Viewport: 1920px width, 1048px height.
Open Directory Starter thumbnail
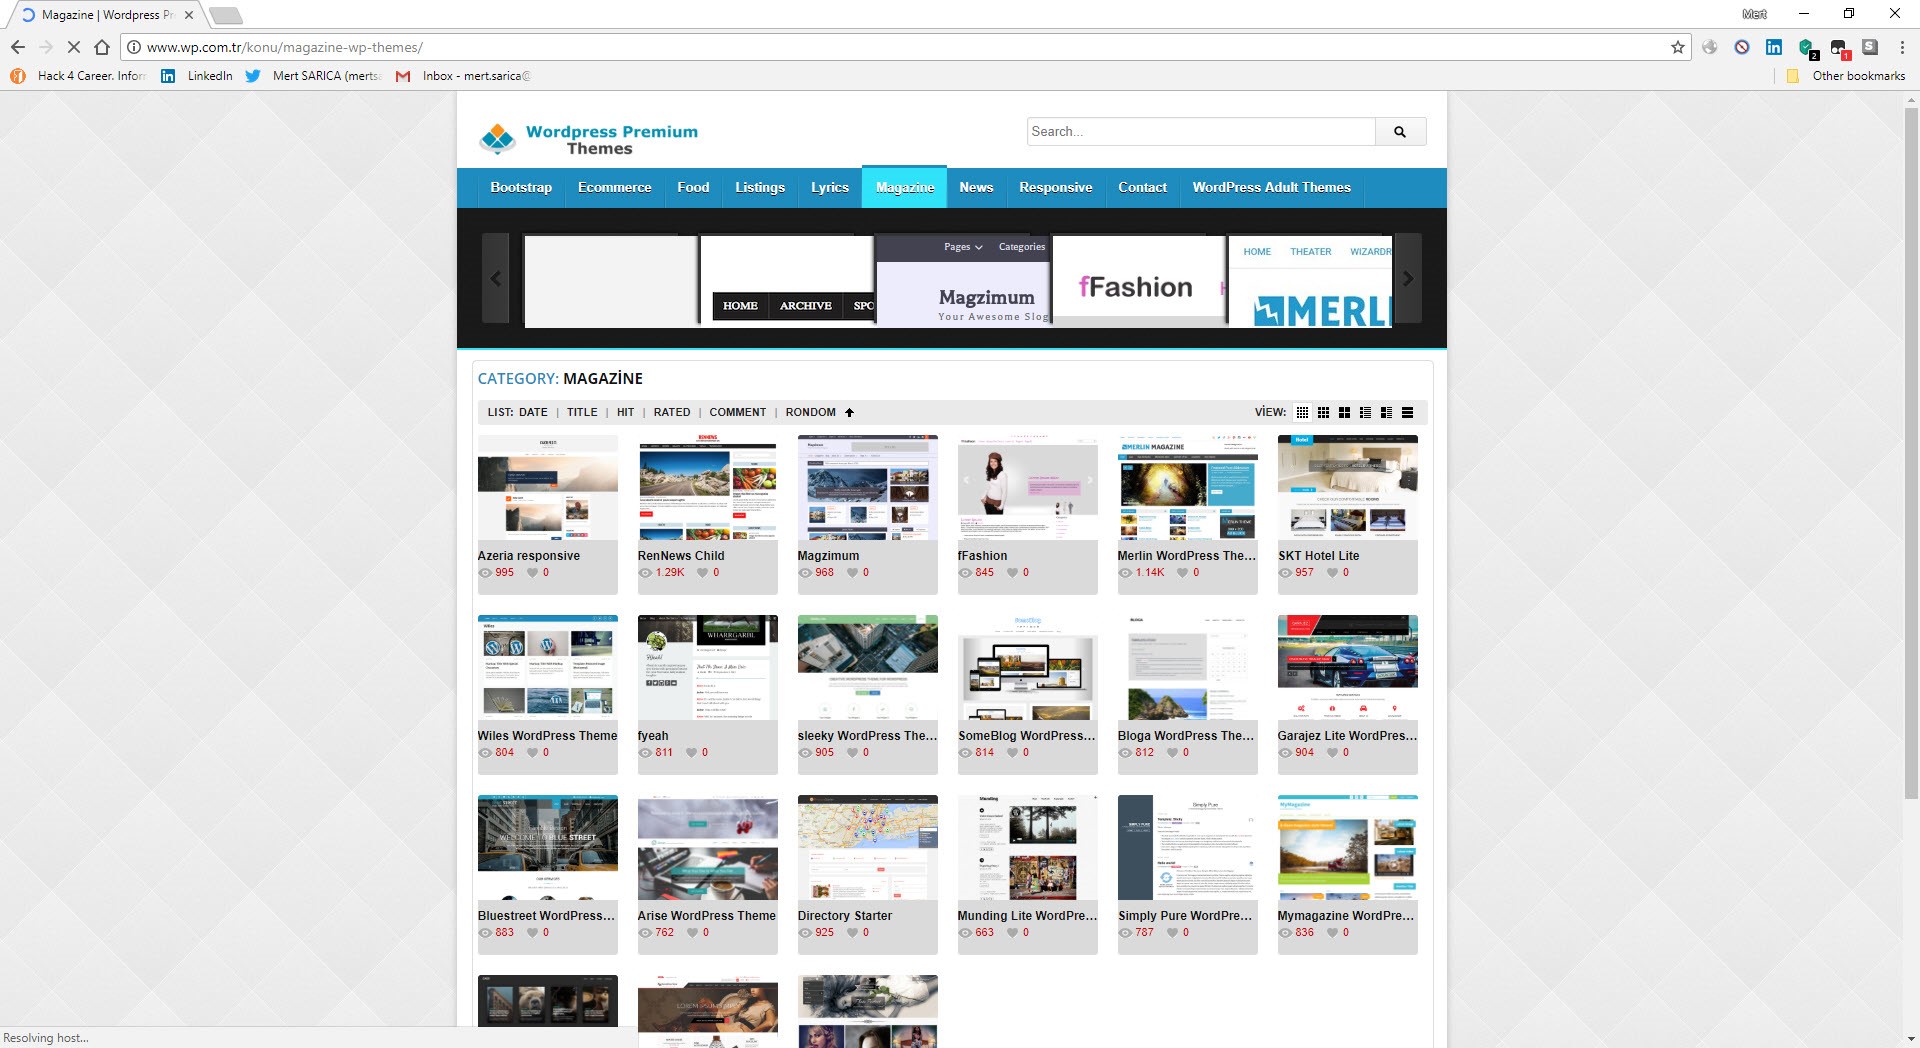(868, 848)
